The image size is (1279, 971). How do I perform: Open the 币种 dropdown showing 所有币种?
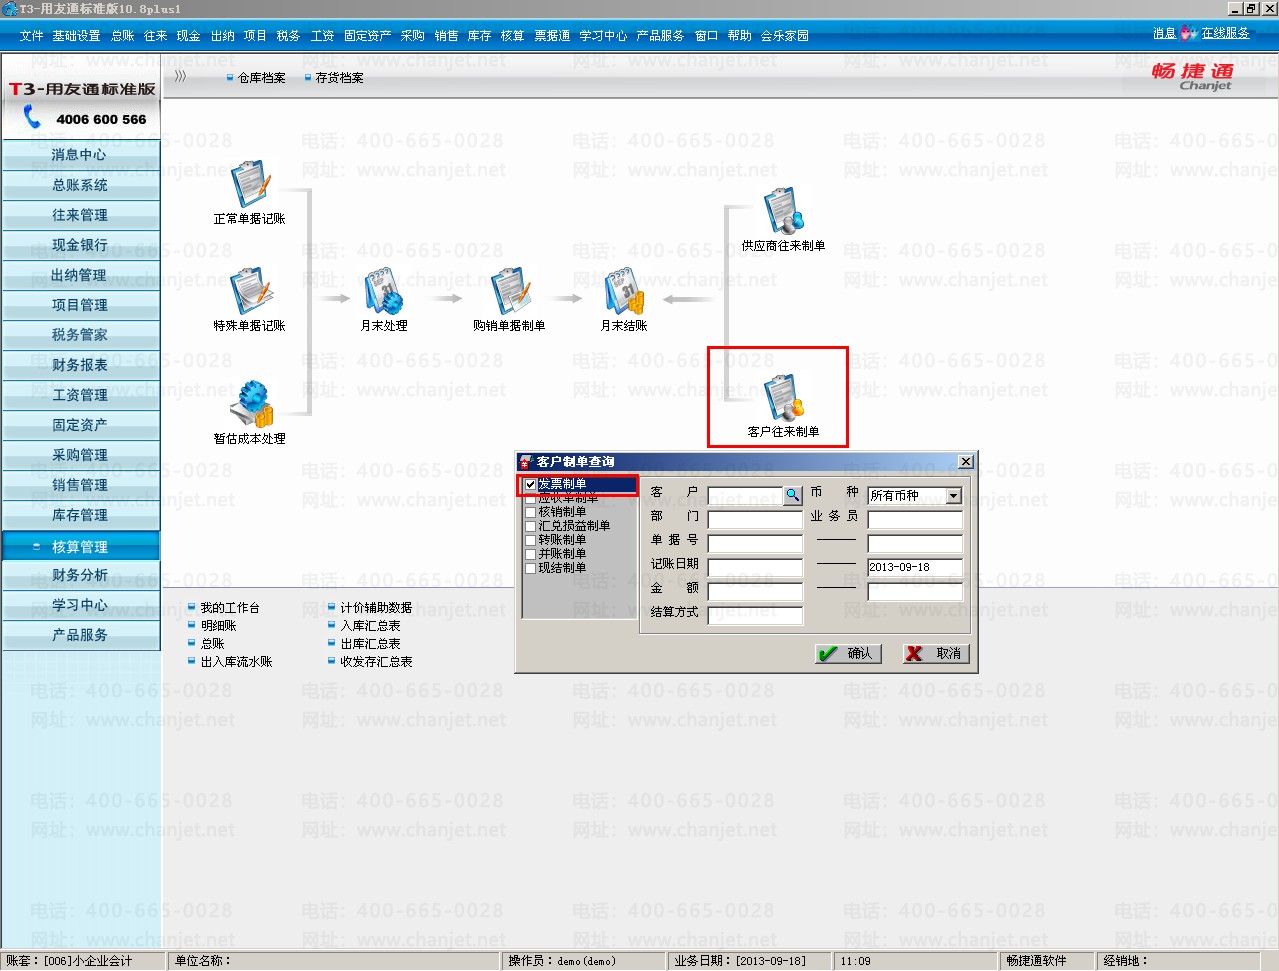point(953,496)
